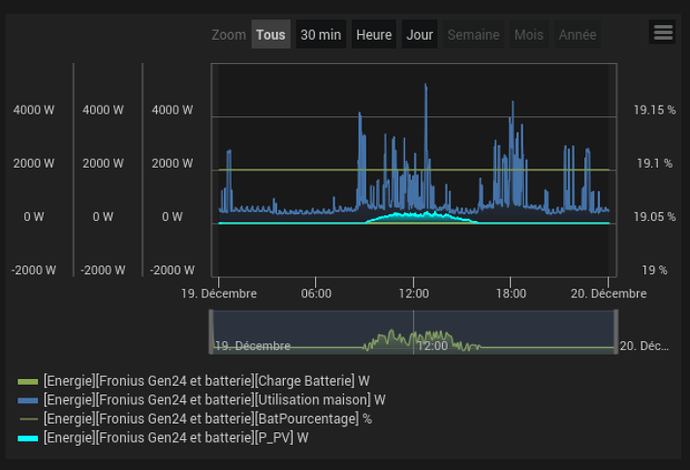Click the left navigator range handle
Image resolution: width=690 pixels, height=470 pixels.
210,331
